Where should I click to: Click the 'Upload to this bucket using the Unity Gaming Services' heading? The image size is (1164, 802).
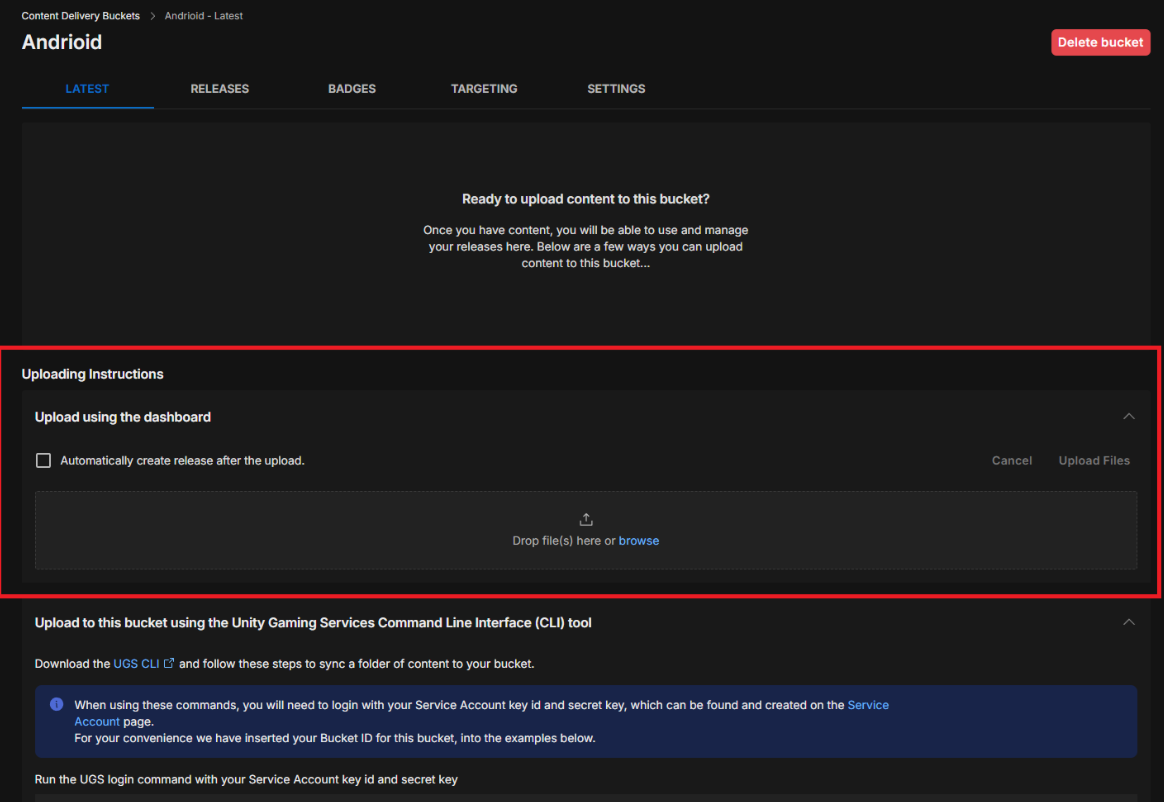[x=313, y=622]
